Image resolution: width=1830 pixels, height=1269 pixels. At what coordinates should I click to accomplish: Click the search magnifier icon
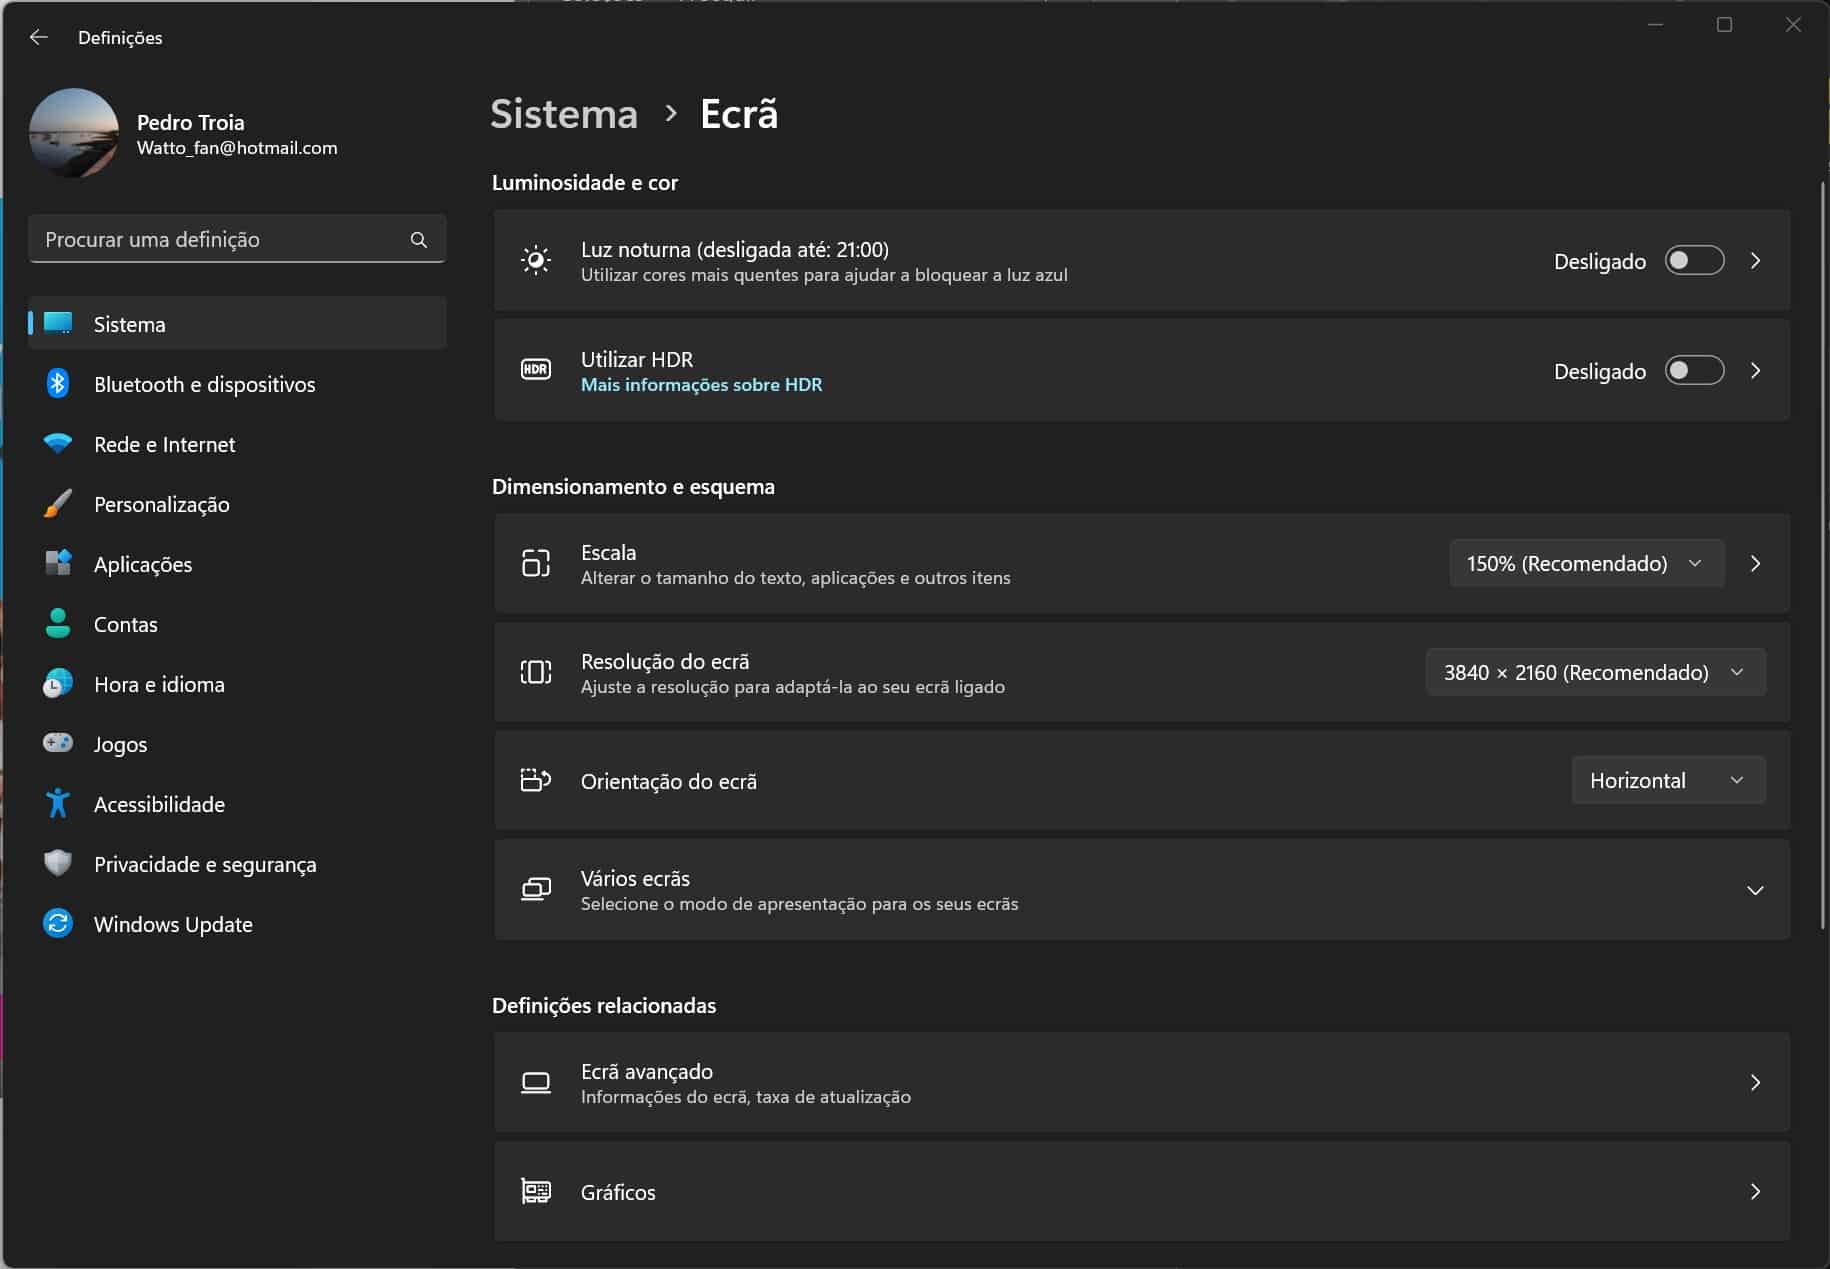(419, 240)
